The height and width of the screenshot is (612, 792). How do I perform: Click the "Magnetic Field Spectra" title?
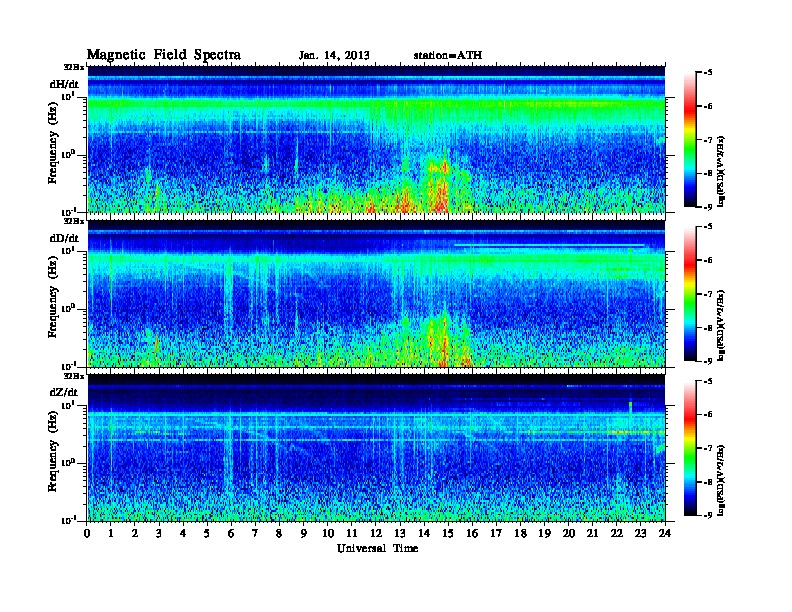(x=164, y=55)
